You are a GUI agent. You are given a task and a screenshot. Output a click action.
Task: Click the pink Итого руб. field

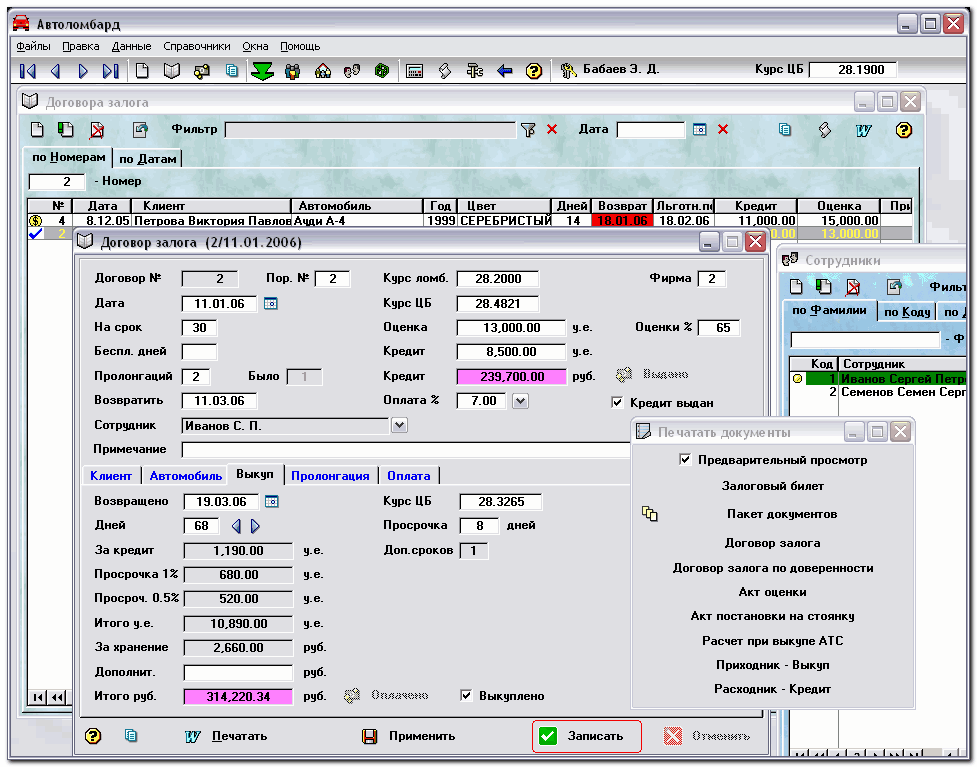pyautogui.click(x=238, y=696)
